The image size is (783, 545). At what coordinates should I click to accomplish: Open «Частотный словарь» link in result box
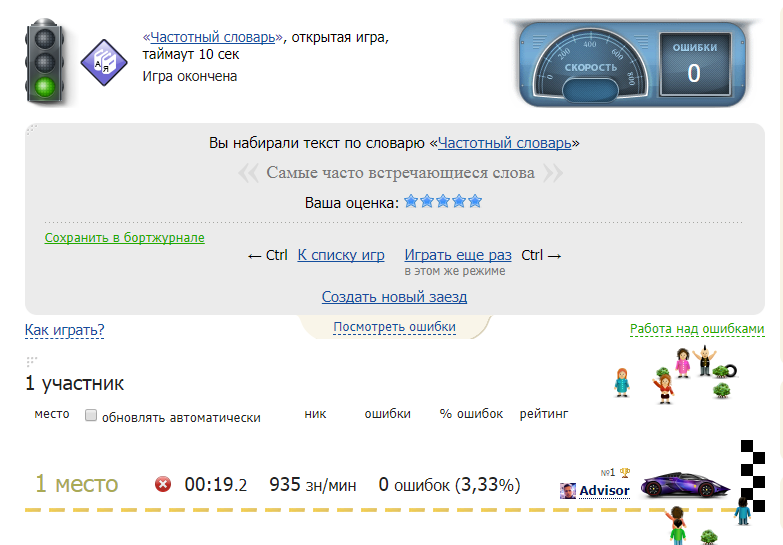pyautogui.click(x=504, y=143)
